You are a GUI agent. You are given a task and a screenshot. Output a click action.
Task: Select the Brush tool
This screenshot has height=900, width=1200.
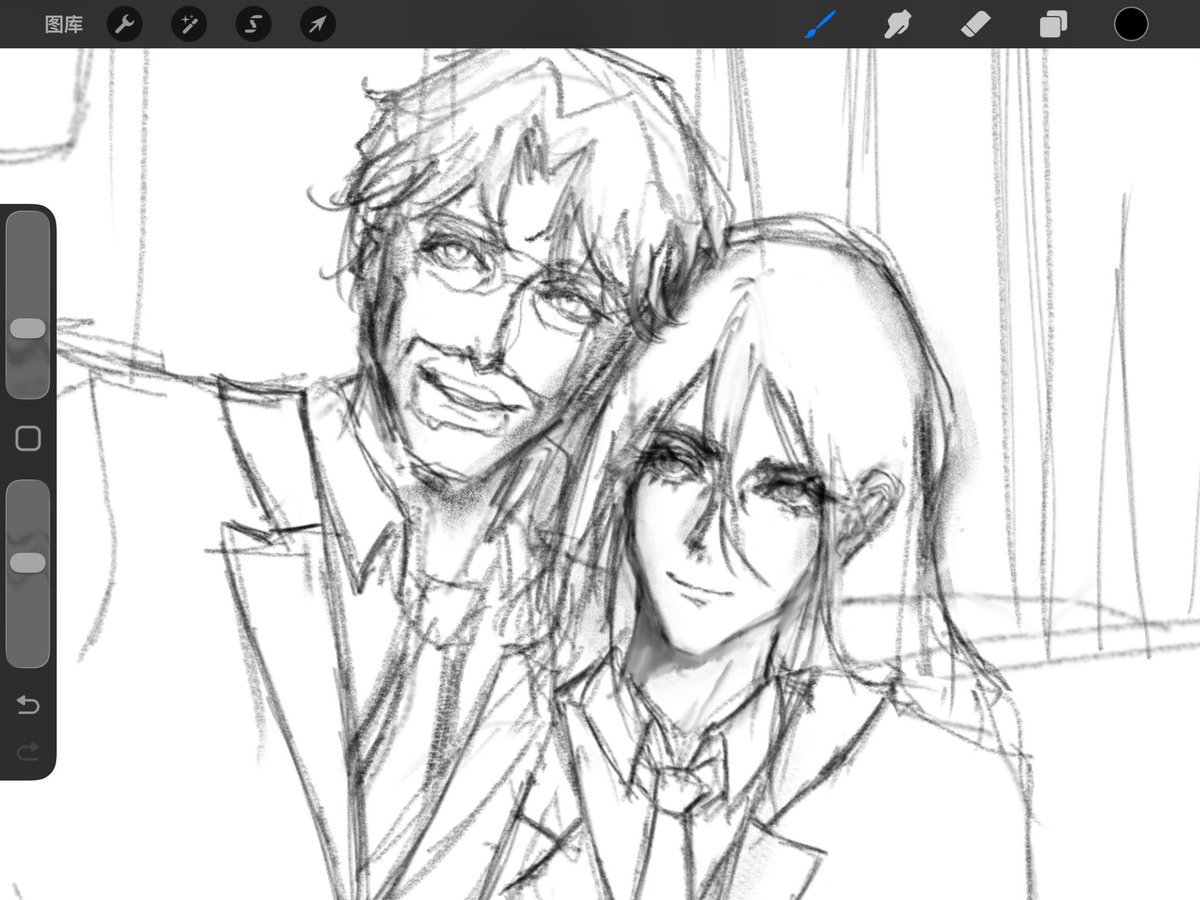pyautogui.click(x=821, y=24)
